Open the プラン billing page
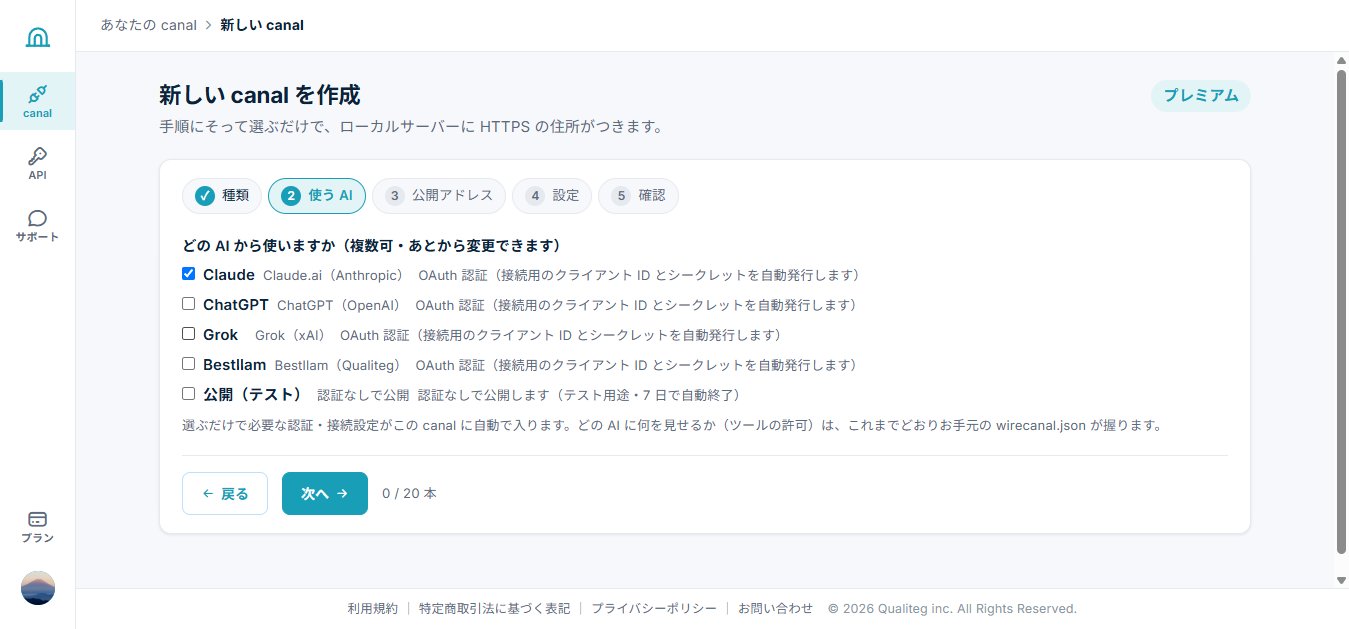Image resolution: width=1349 pixels, height=629 pixels. [37, 527]
